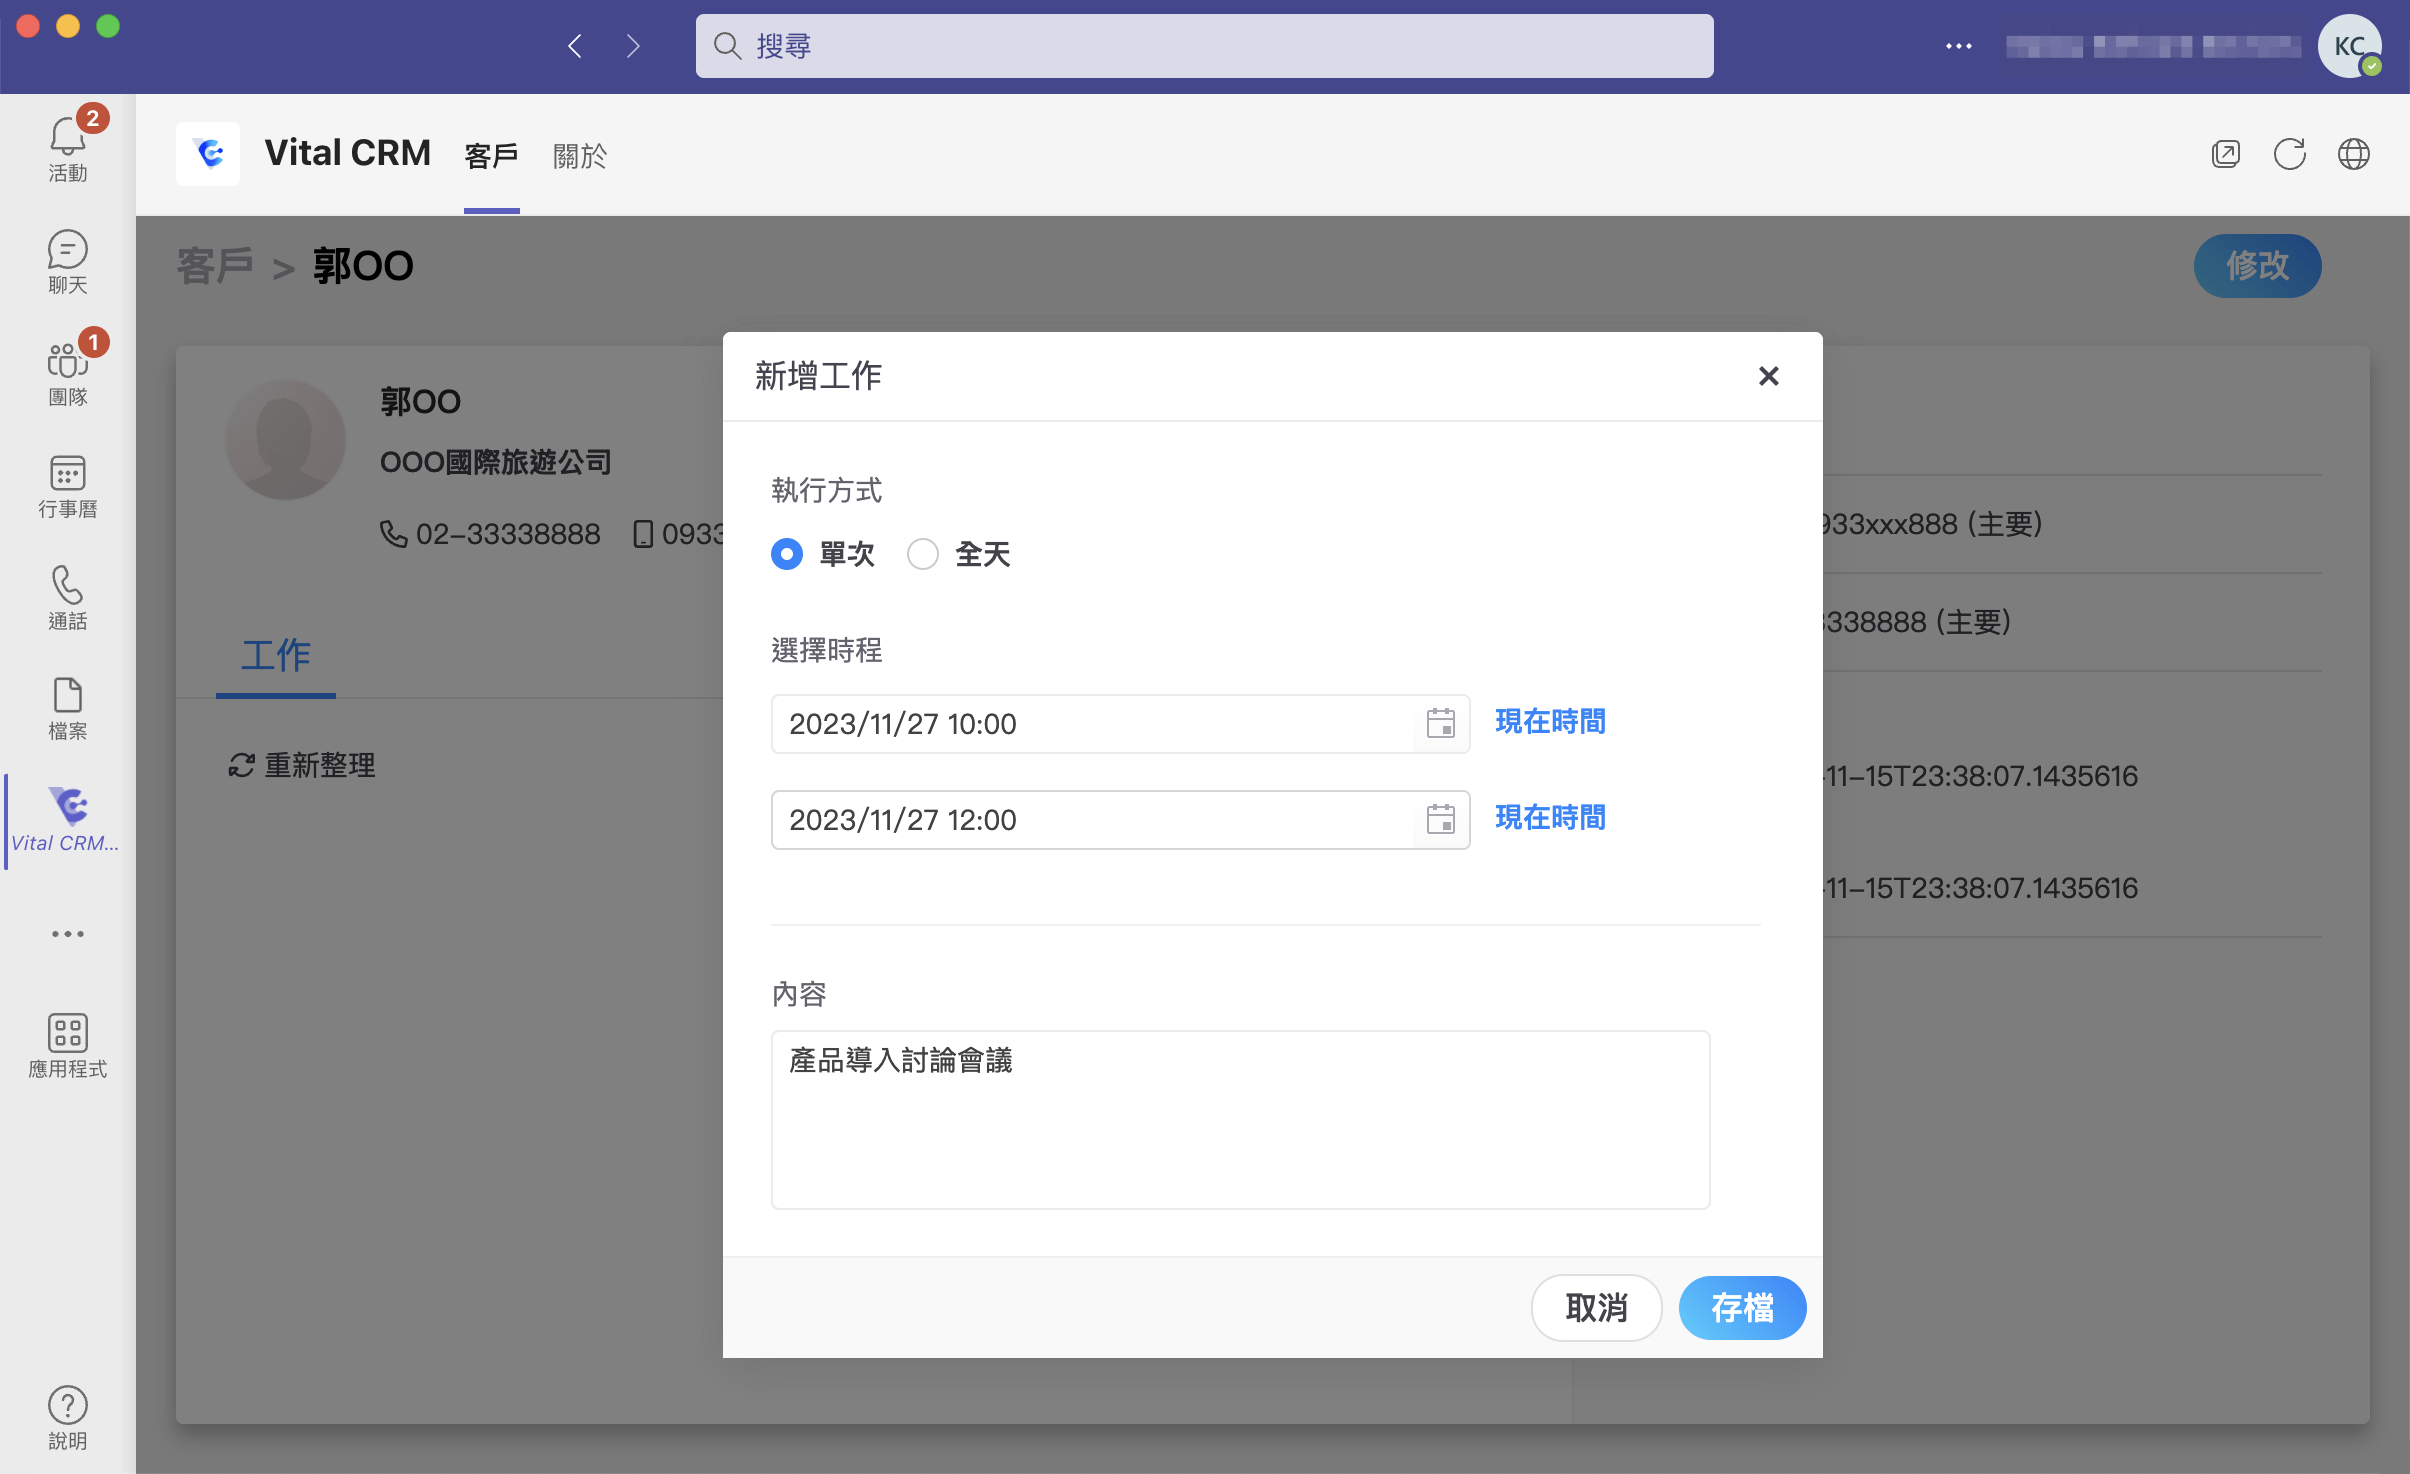Enable the 全天 execution mode
The image size is (2410, 1474).
(x=923, y=554)
